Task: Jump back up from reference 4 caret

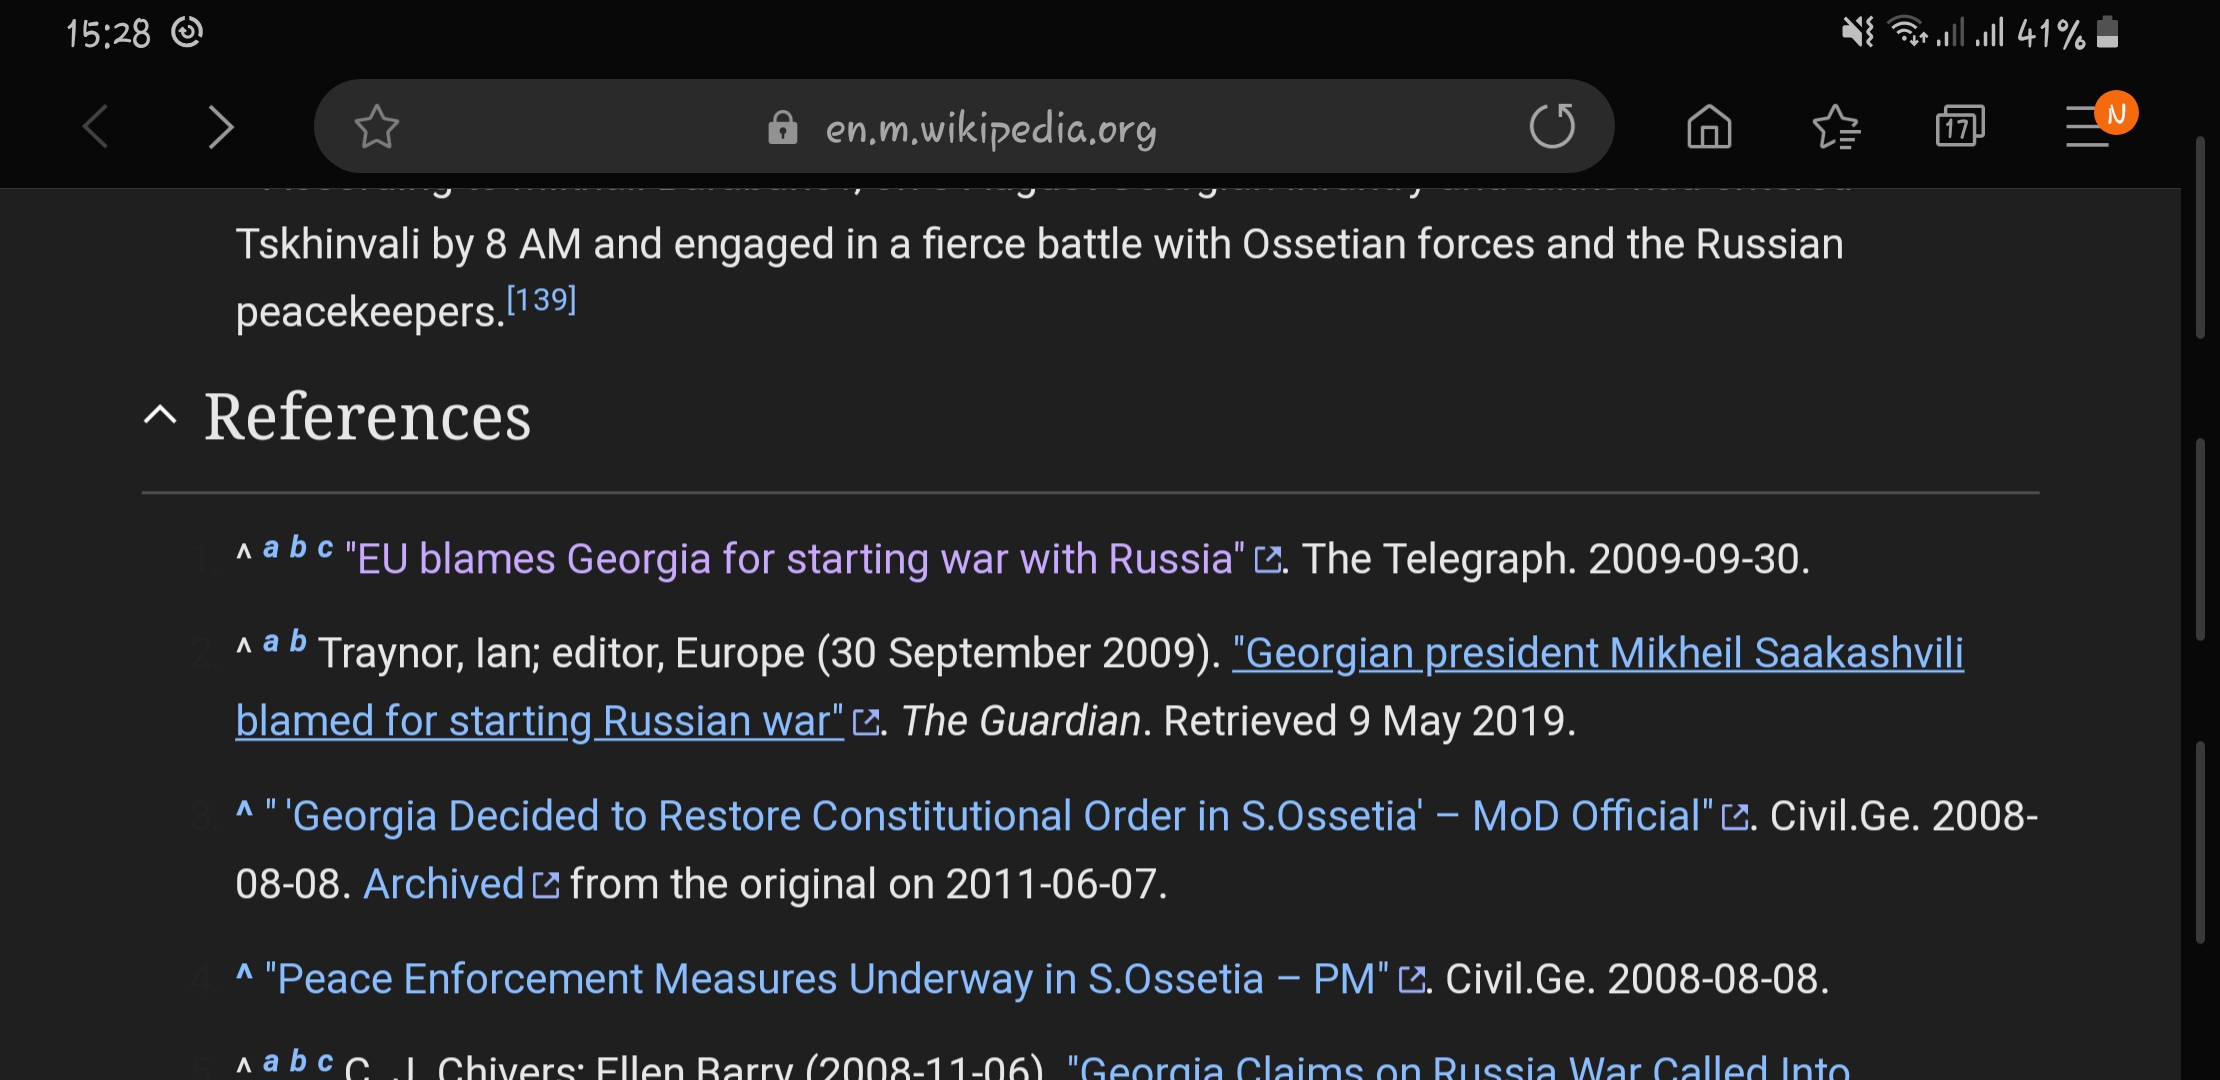Action: tap(244, 973)
